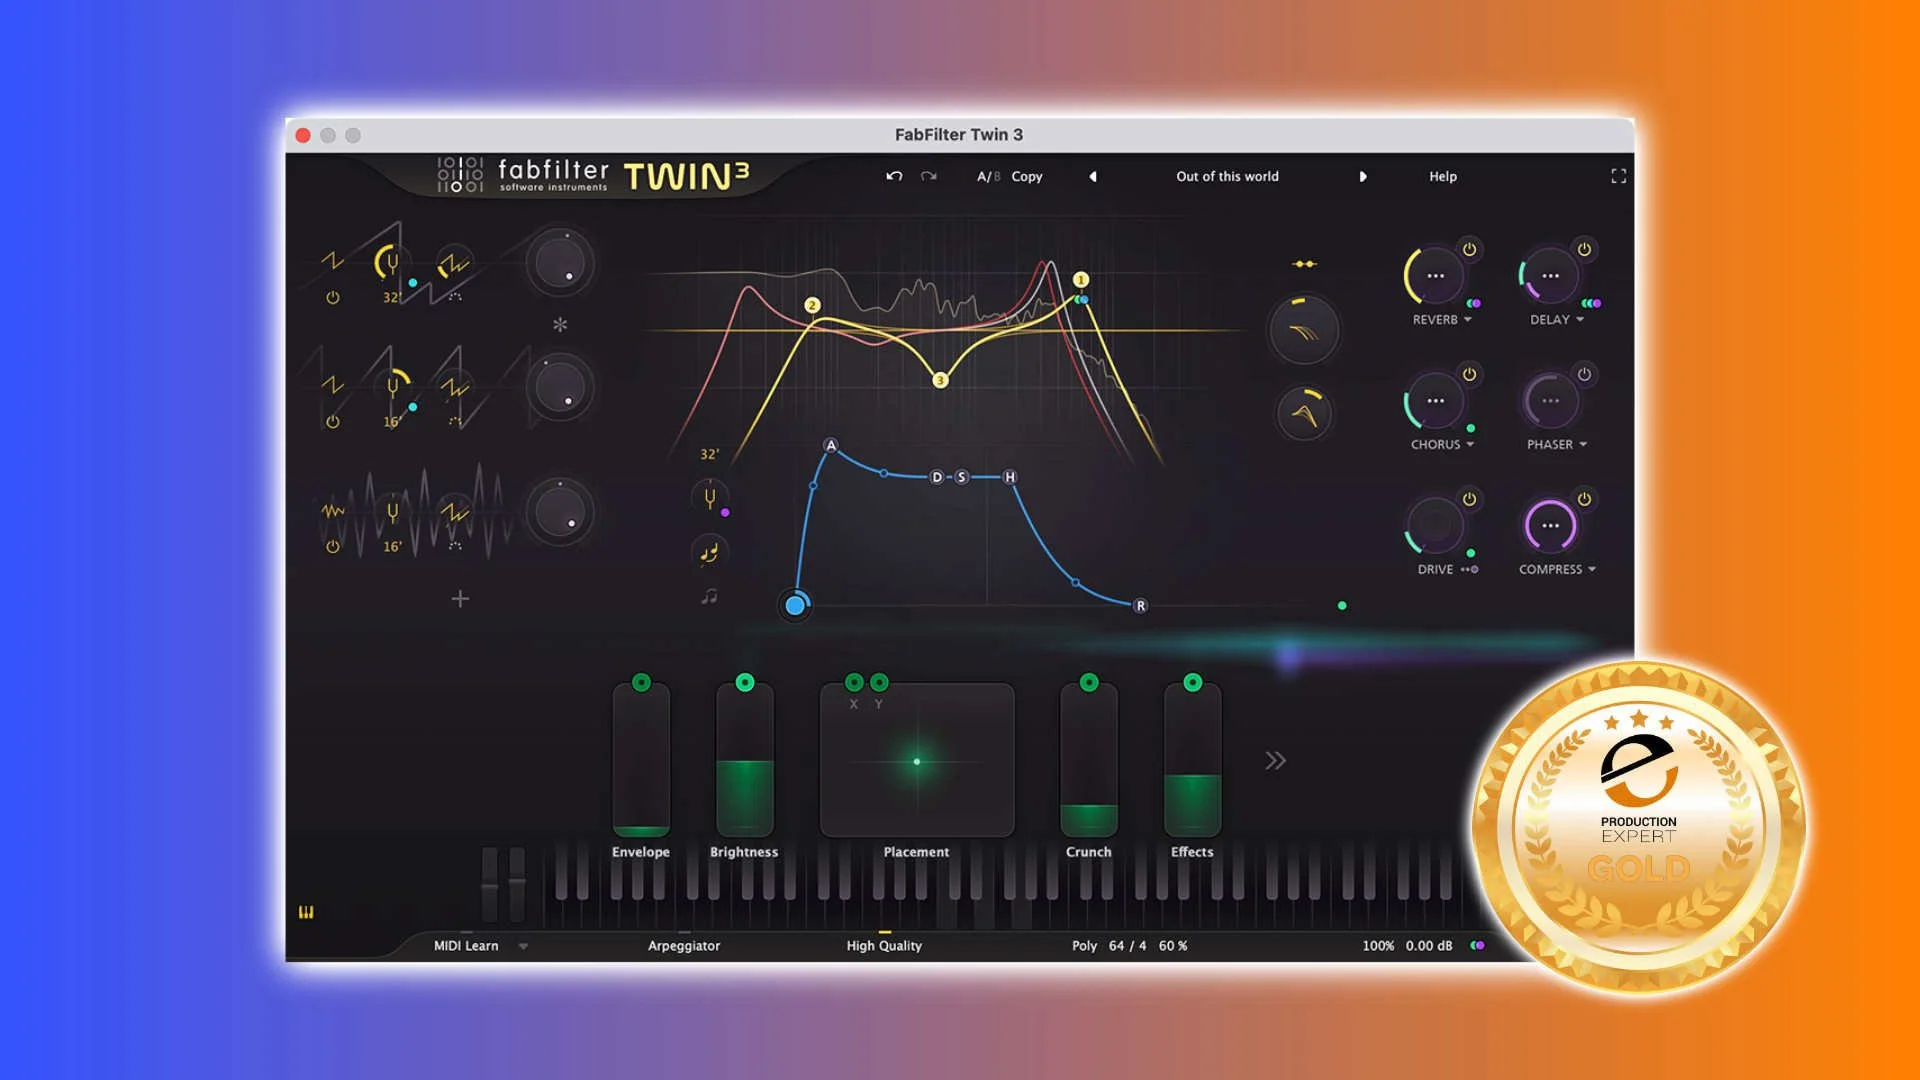Open the 'Out of this world' preset browser
The width and height of the screenshot is (1920, 1080).
point(1228,176)
